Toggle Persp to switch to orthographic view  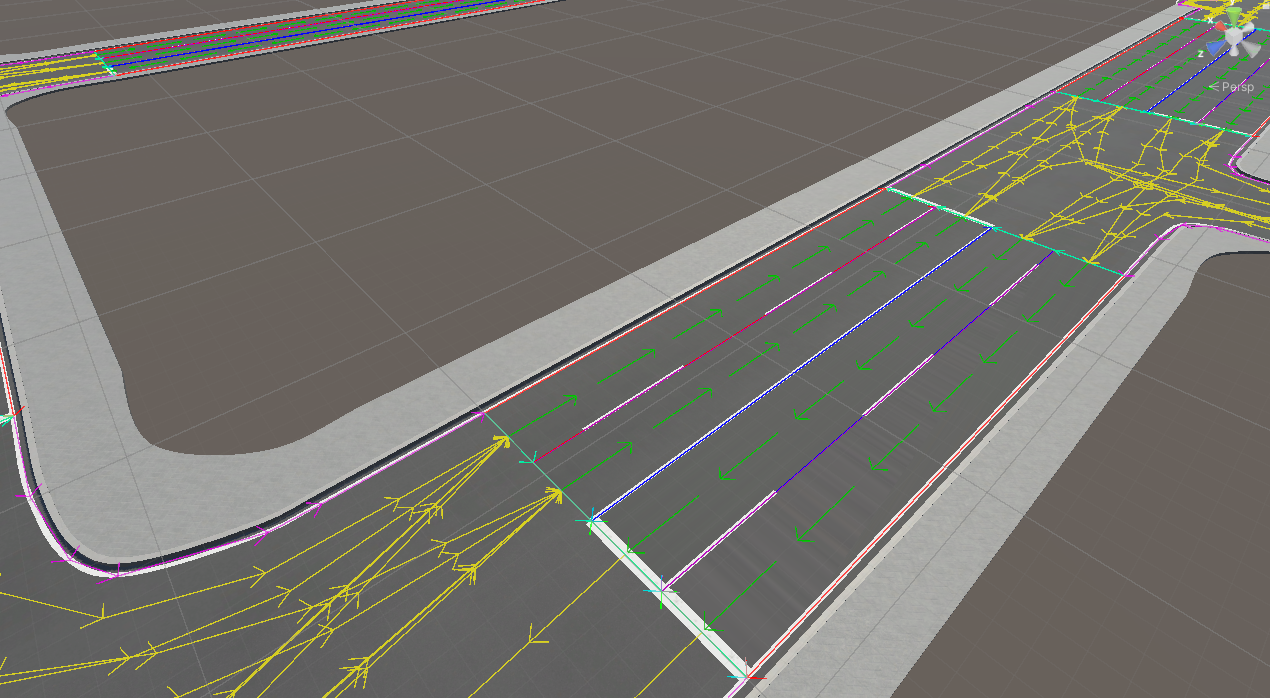click(1238, 87)
